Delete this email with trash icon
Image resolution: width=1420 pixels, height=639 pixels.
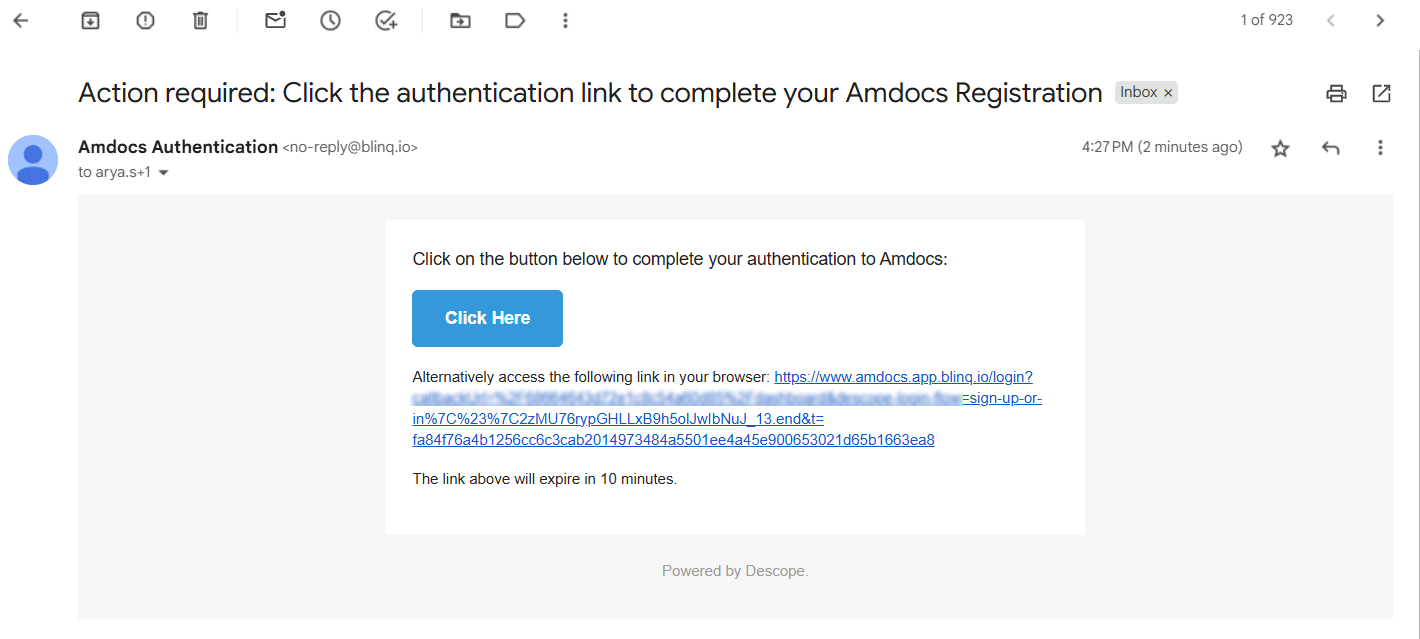click(x=201, y=20)
